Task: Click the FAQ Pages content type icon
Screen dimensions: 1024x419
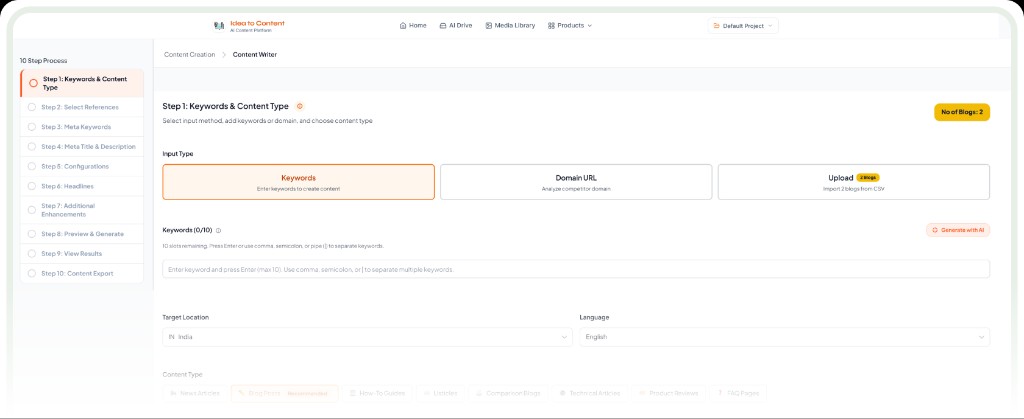Action: (x=720, y=394)
